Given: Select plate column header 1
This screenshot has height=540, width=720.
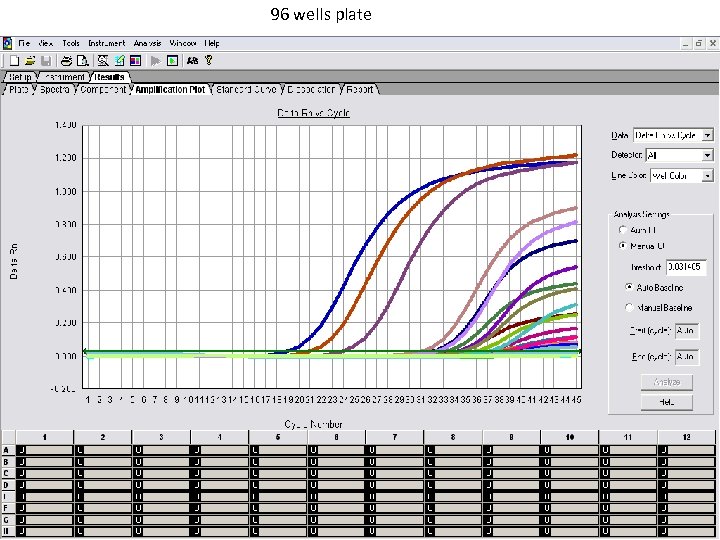Looking at the screenshot, I should pos(45,437).
